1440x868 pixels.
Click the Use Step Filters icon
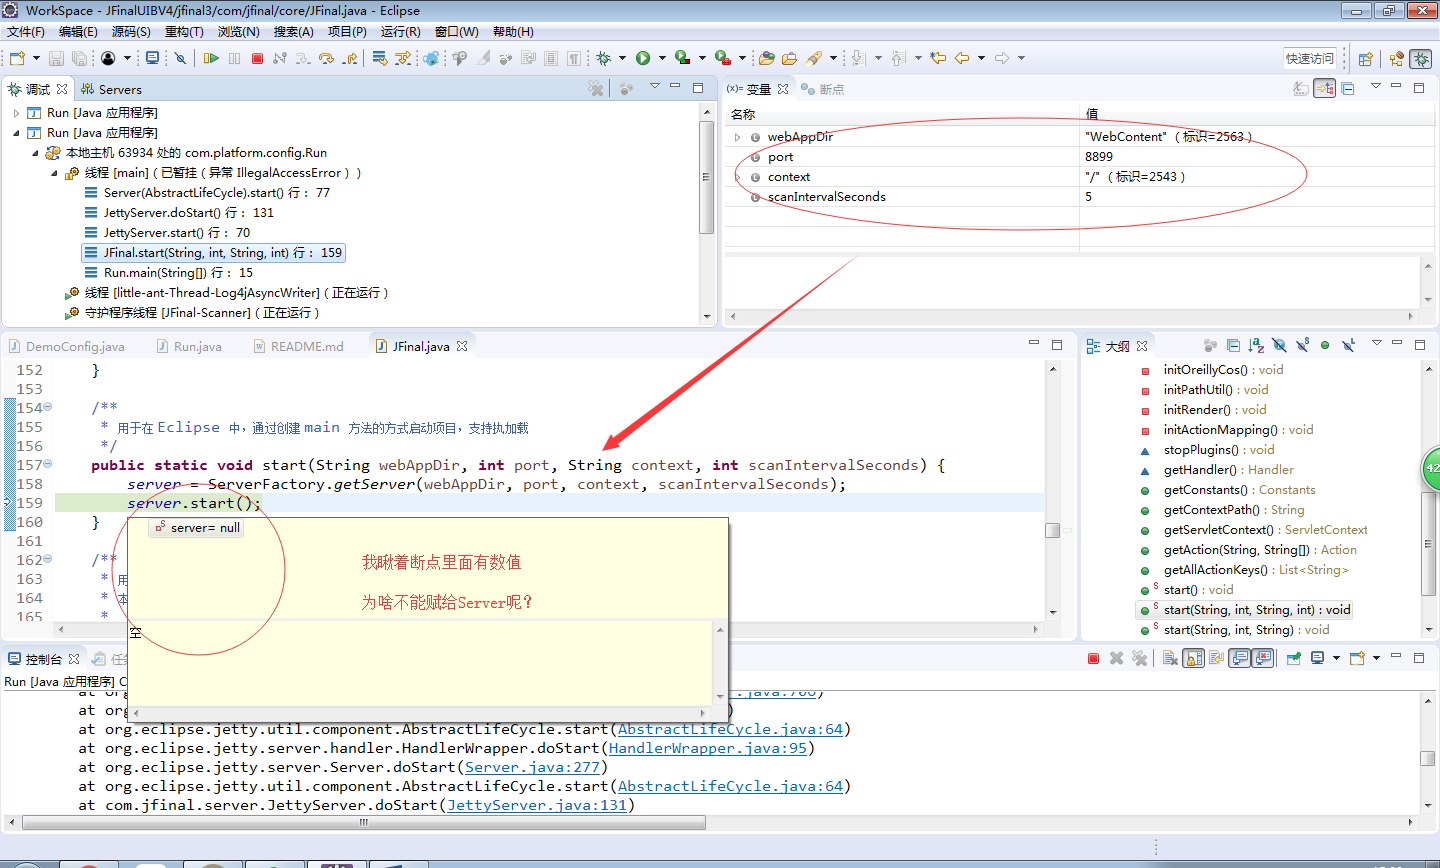403,58
